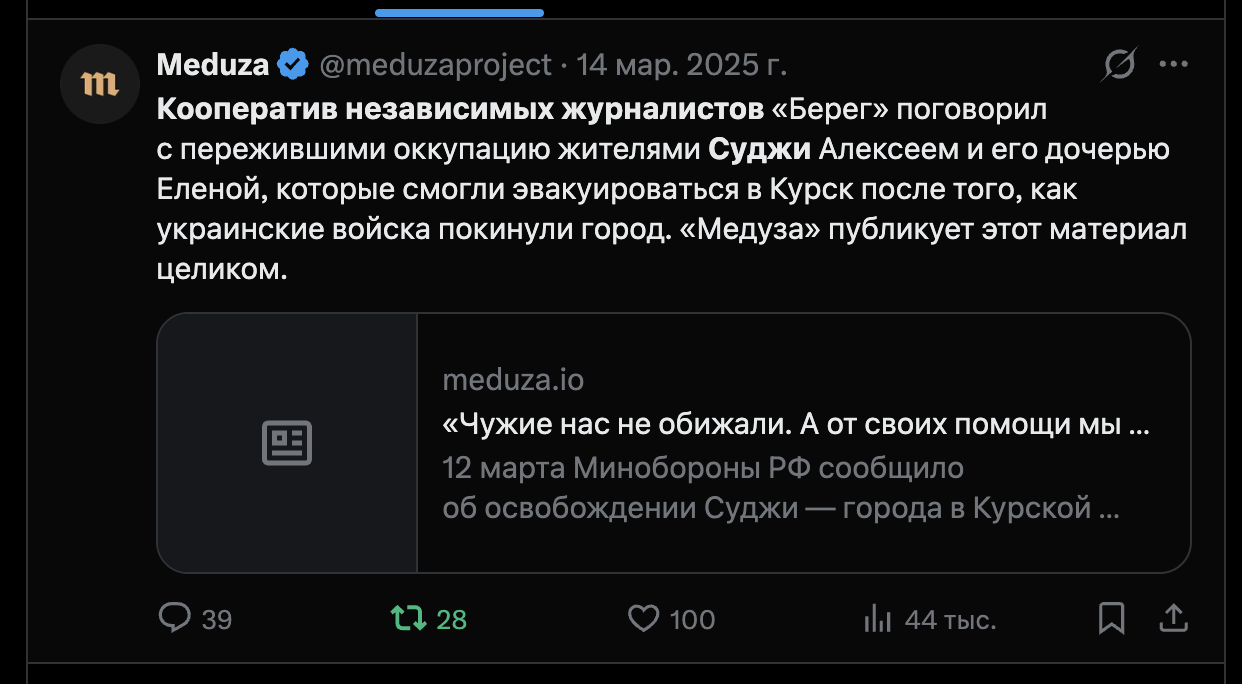This screenshot has height=684, width=1242.
Task: Click the bold word "Суджи" in post
Action: coord(759,149)
